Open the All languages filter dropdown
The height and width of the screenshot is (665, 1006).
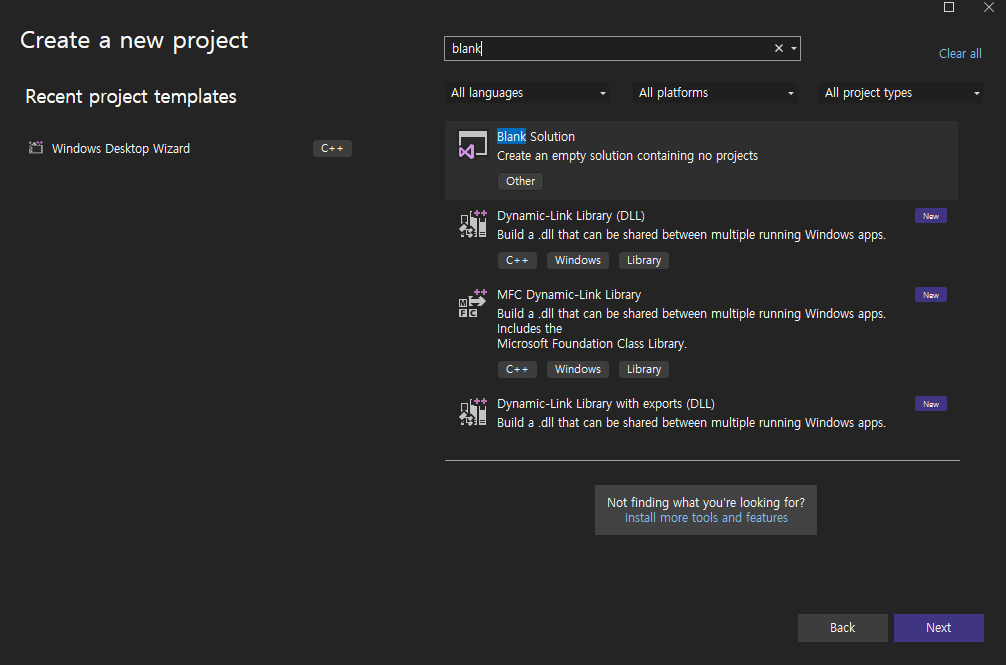click(x=527, y=93)
